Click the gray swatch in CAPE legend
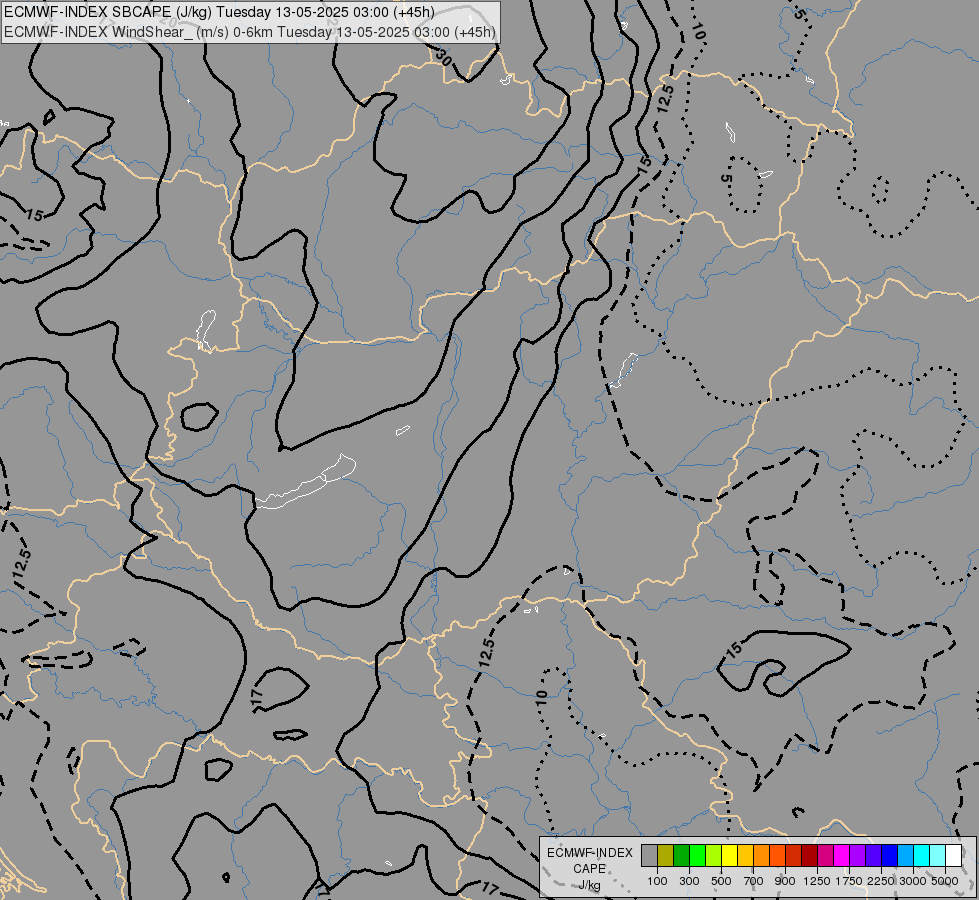 [649, 855]
